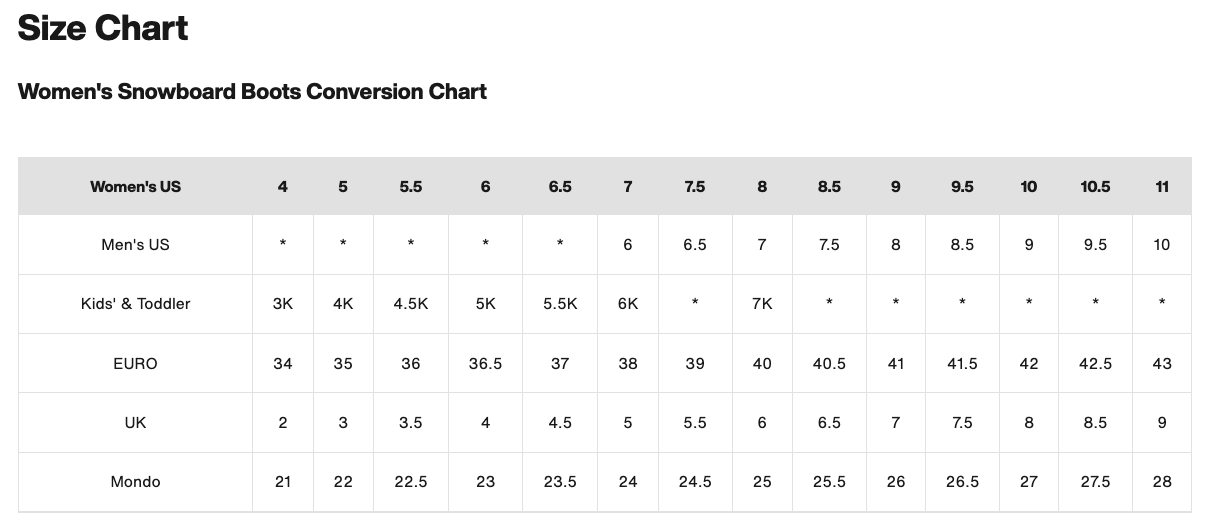Select Mondo size 28 cell
This screenshot has height=528, width=1205.
click(x=1162, y=482)
